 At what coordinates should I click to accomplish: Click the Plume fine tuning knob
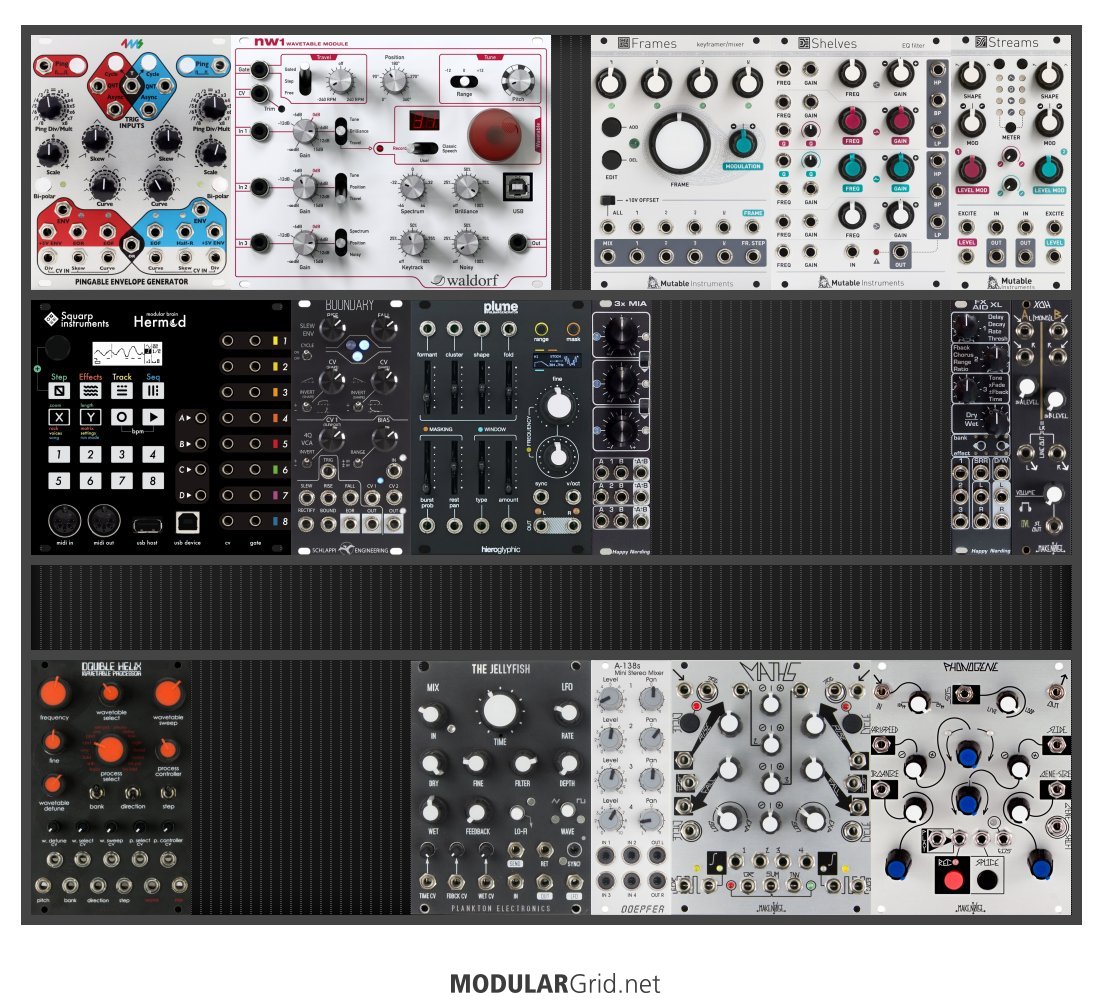559,406
